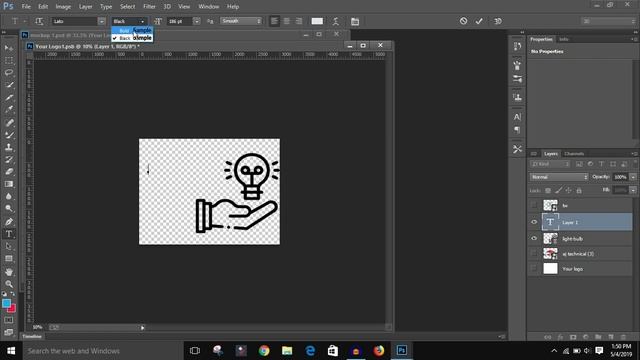Click the background color swatch
The width and height of the screenshot is (640, 360).
(12, 309)
